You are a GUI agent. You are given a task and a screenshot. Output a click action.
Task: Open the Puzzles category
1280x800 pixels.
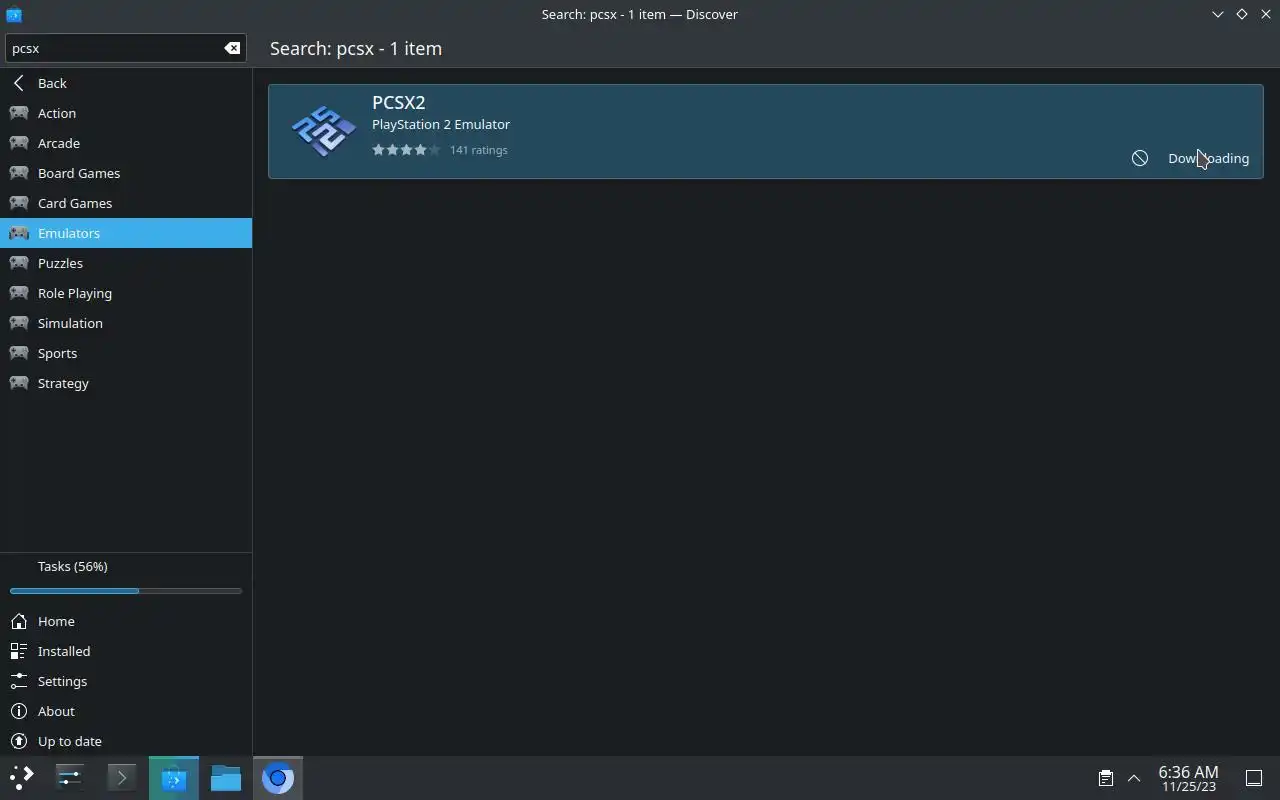[x=126, y=263]
